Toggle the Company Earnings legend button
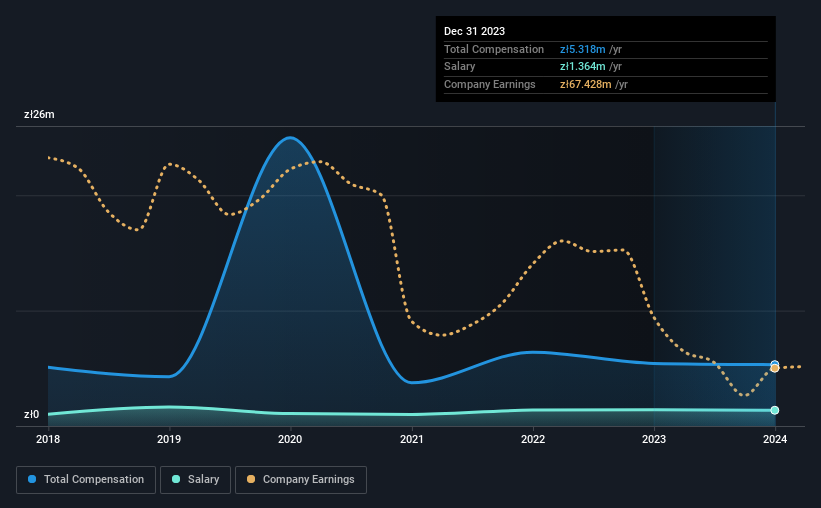 301,480
